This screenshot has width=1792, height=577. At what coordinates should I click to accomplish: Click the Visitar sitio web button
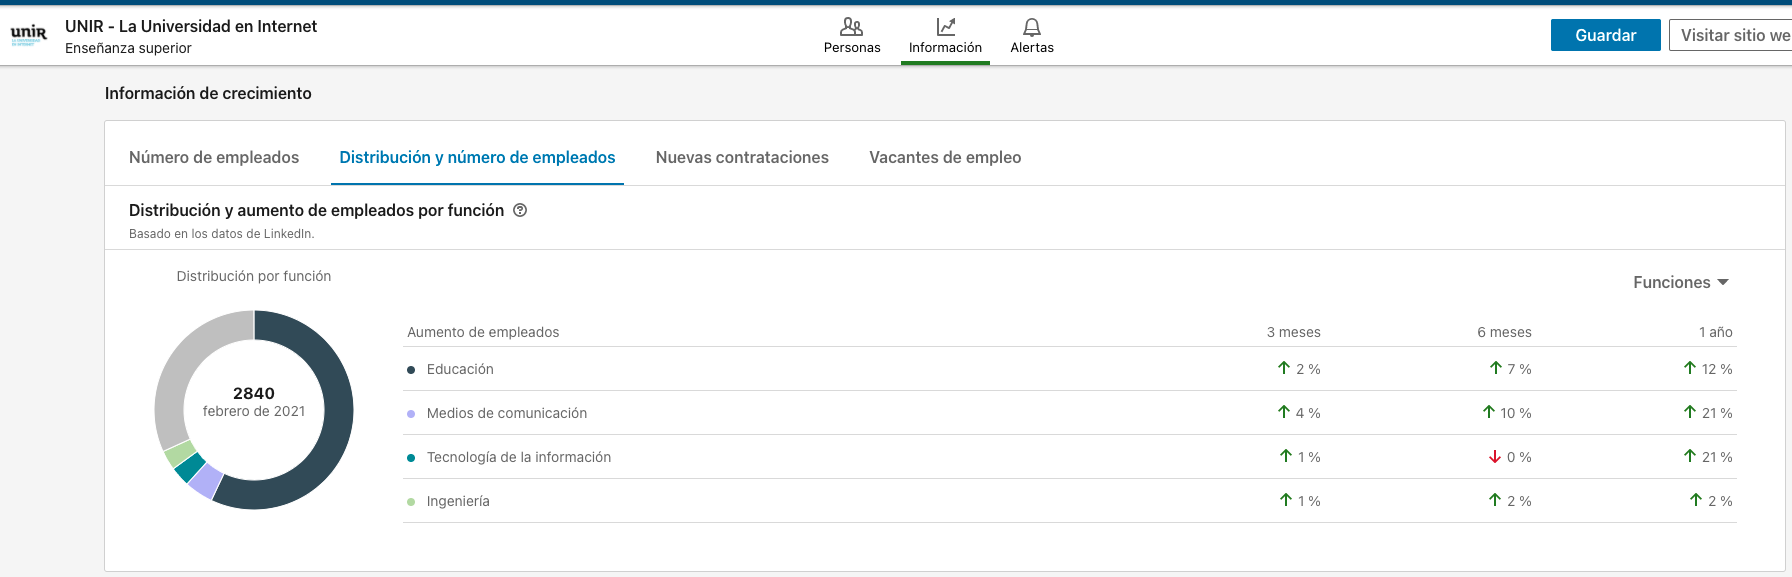1731,35
